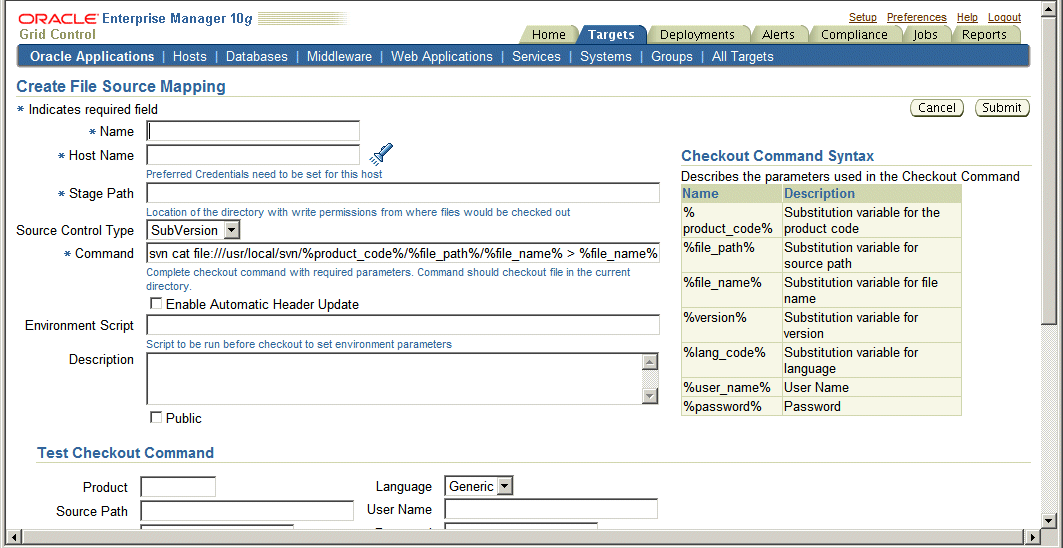
Task: Click horizontal scrollbar left arrow
Action: coord(12,536)
